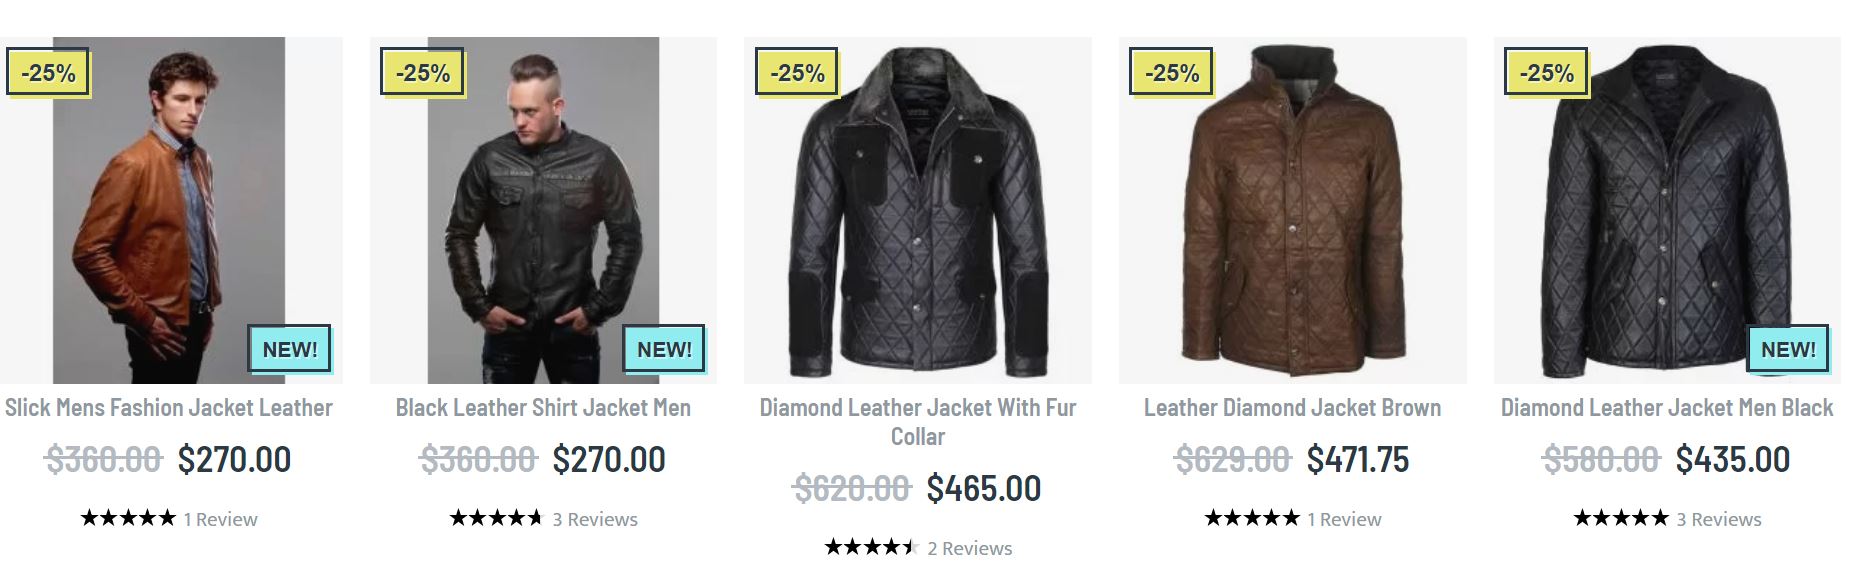This screenshot has height=562, width=1853.
Task: Open the Slick Mens Fashion Jacket Leather image
Action: click(x=170, y=210)
